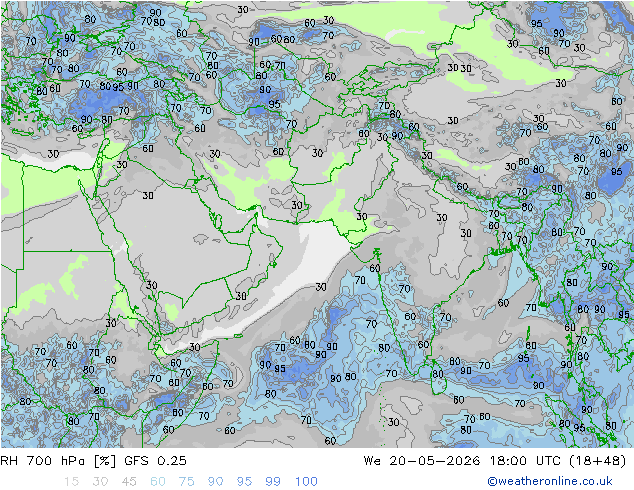Click the GFS 0.25 model label
Image resolution: width=634 pixels, height=490 pixels.
(155, 460)
